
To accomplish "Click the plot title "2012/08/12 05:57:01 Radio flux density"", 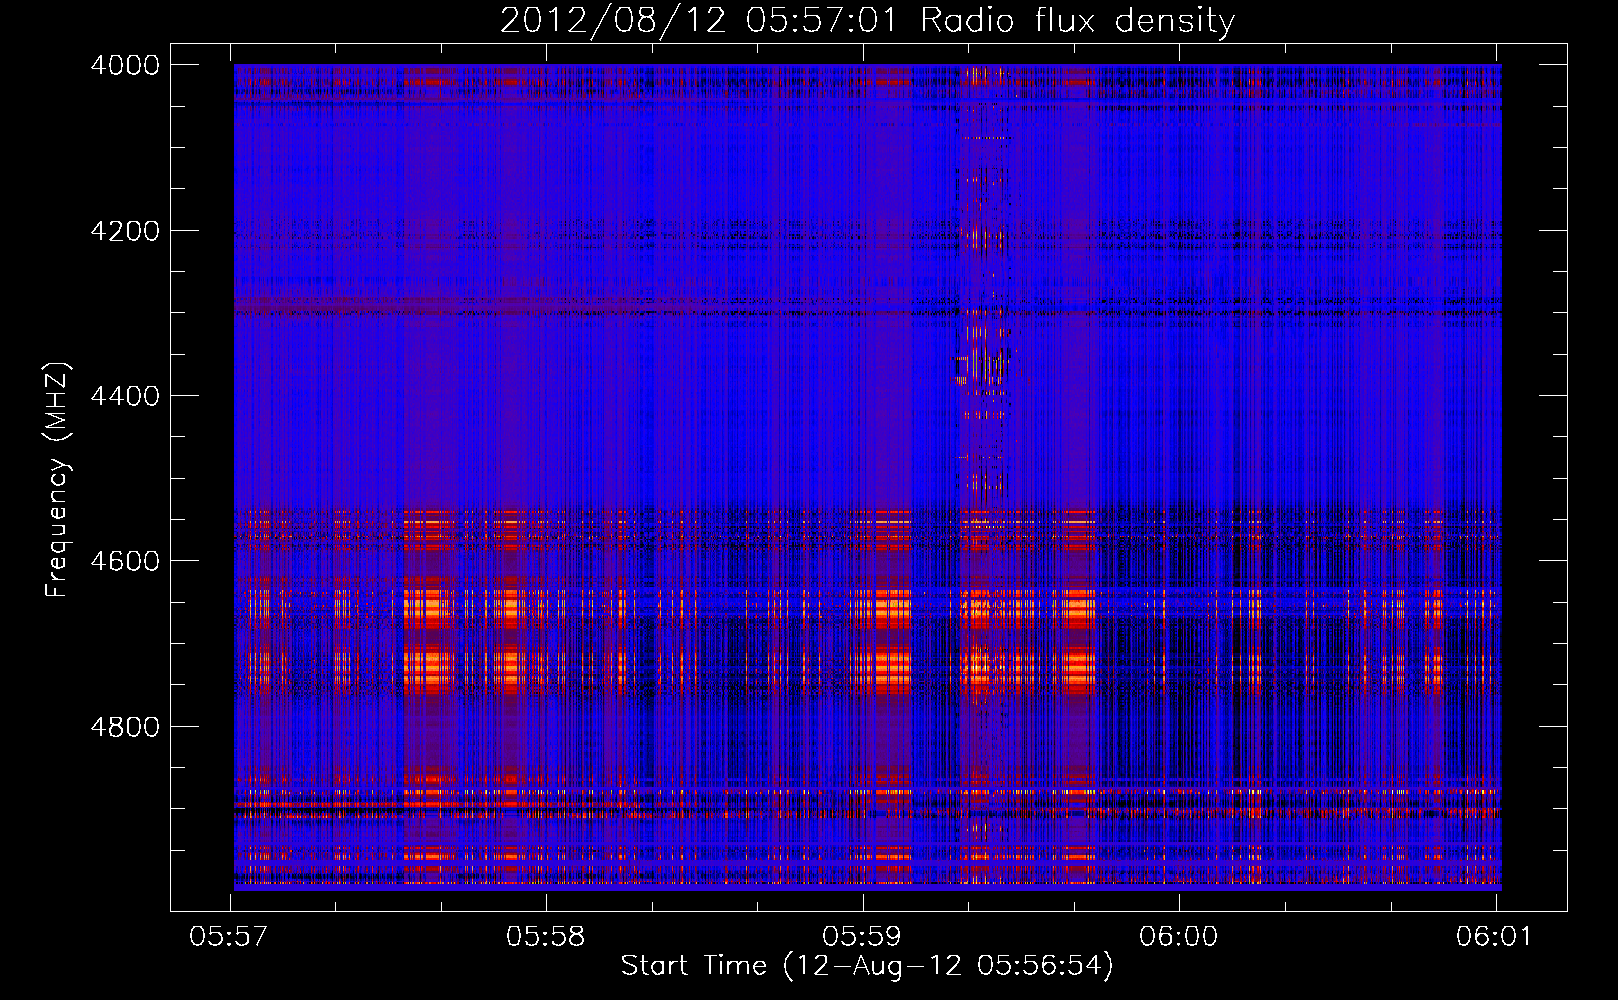I will [x=867, y=20].
